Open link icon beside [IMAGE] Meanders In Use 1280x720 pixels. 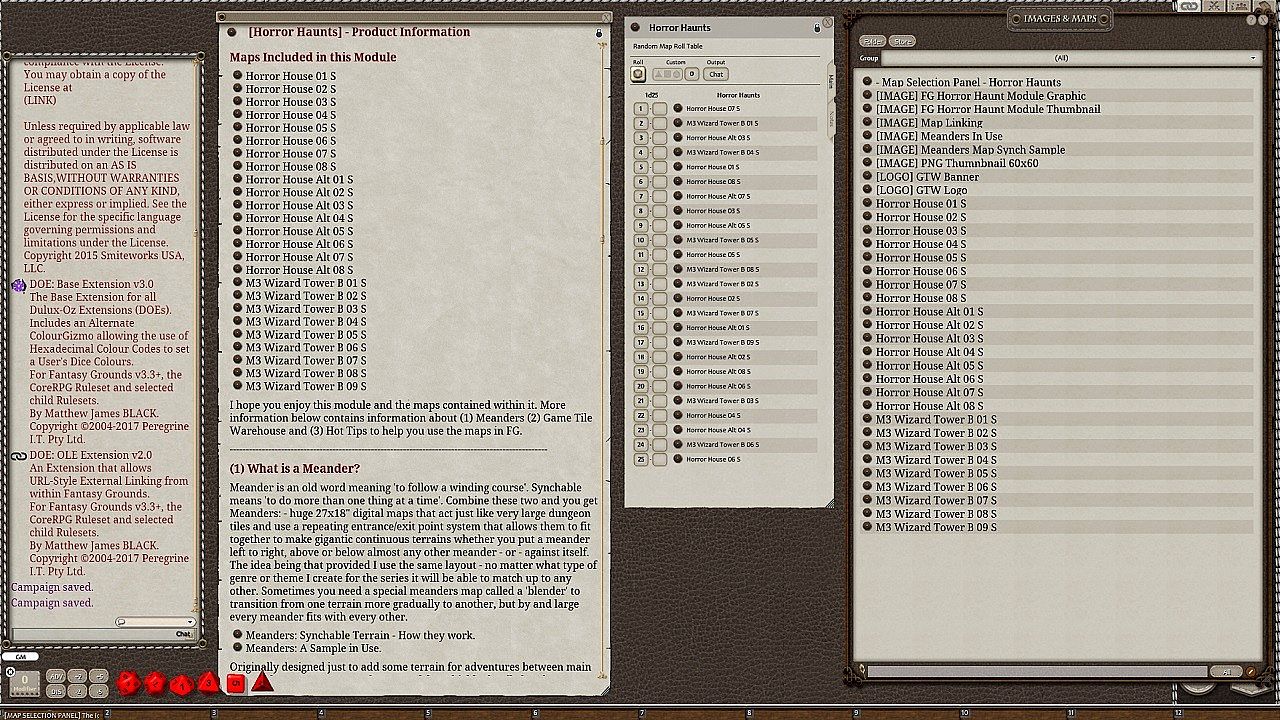[867, 136]
